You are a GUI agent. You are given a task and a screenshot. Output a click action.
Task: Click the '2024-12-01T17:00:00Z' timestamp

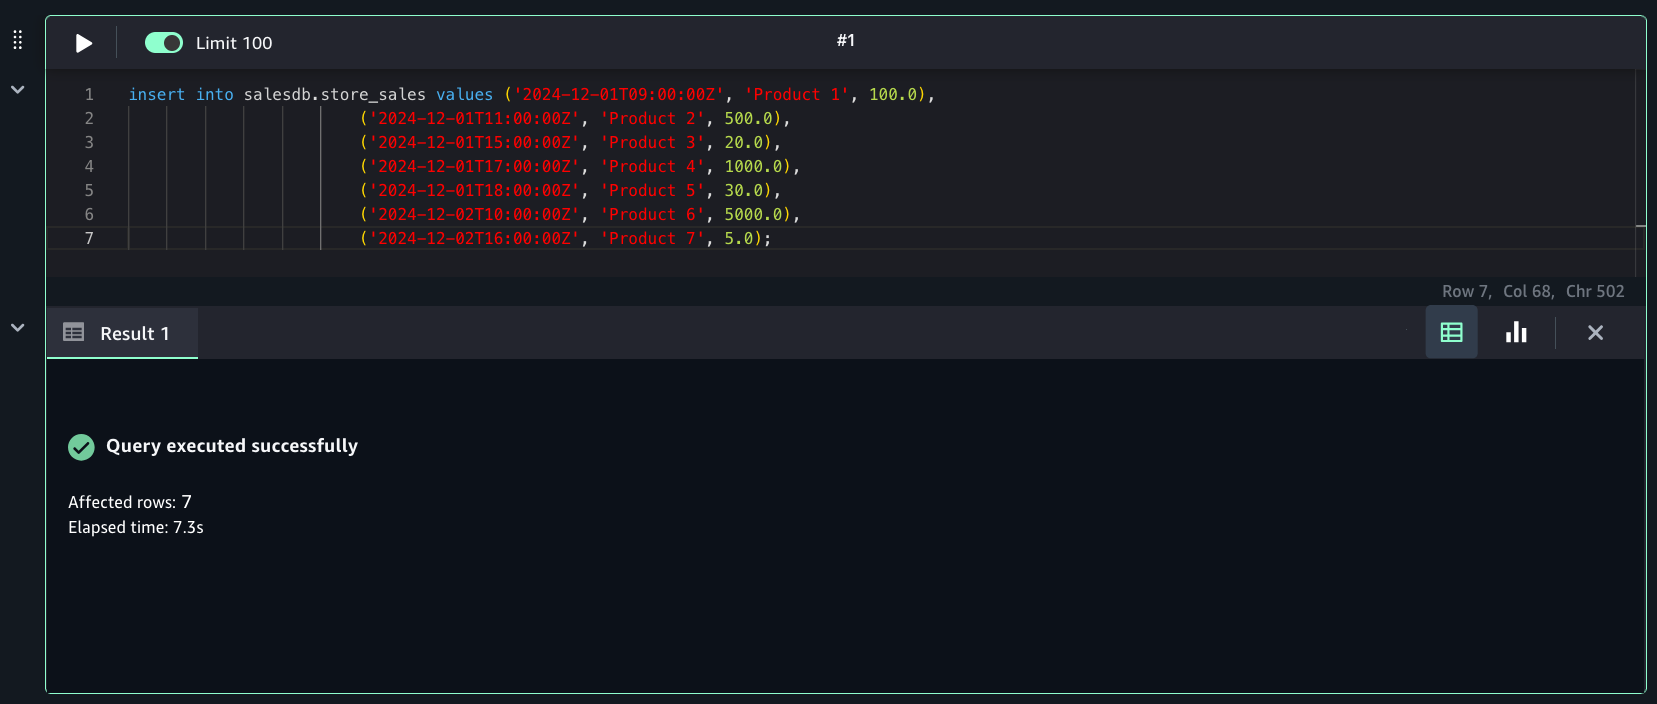pos(475,166)
